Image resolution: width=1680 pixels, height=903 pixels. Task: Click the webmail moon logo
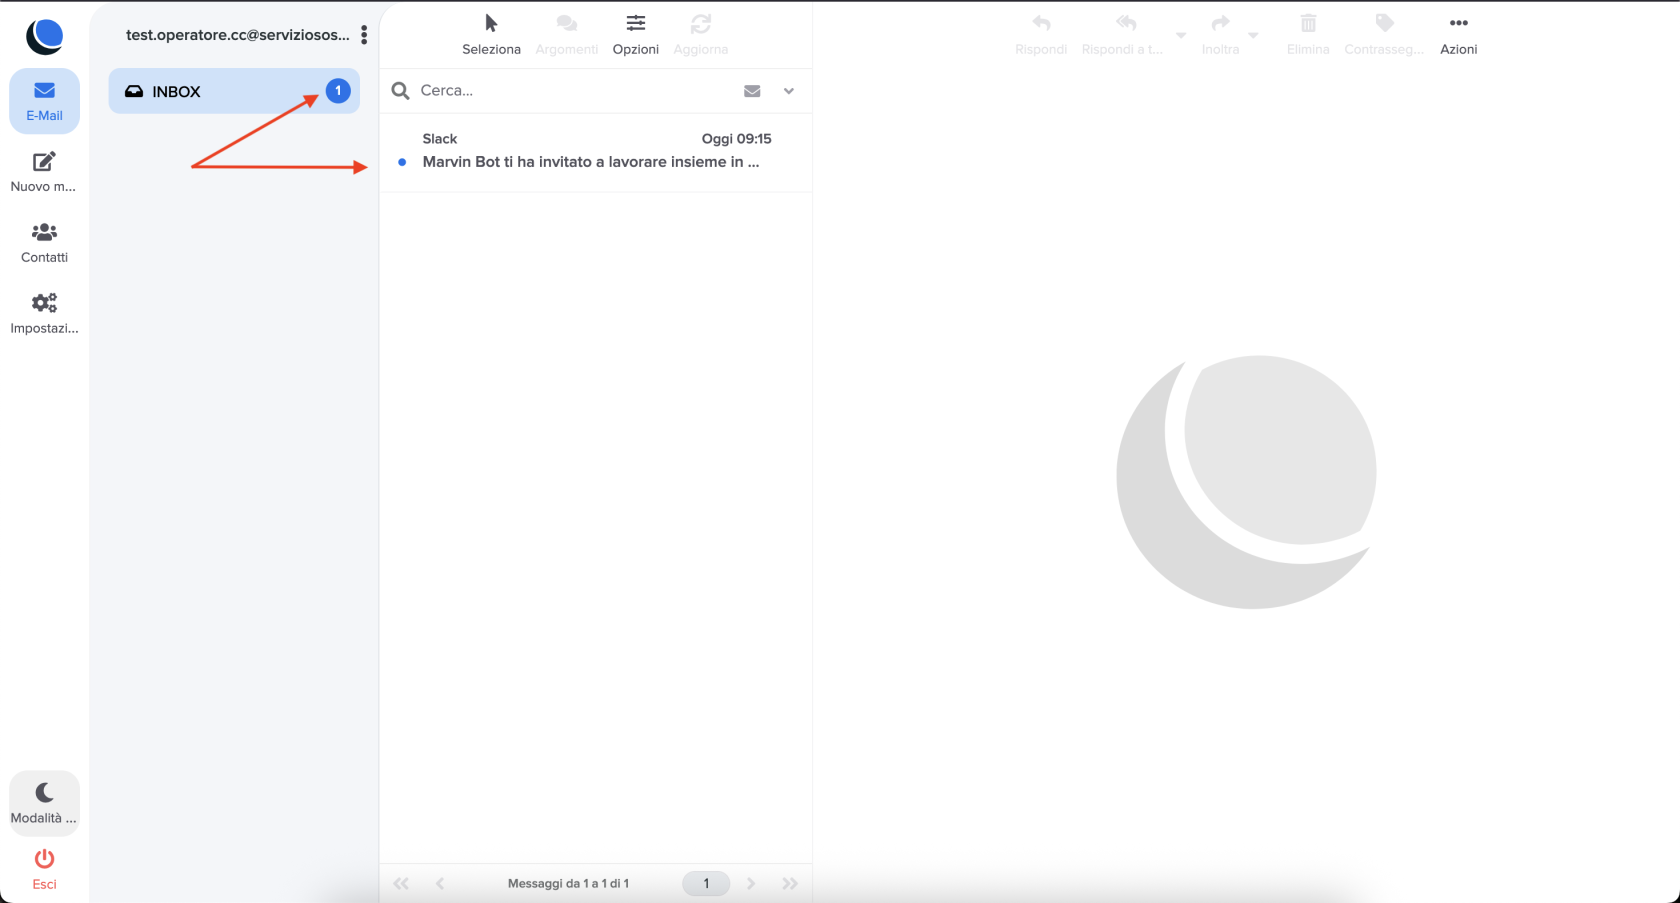44,36
